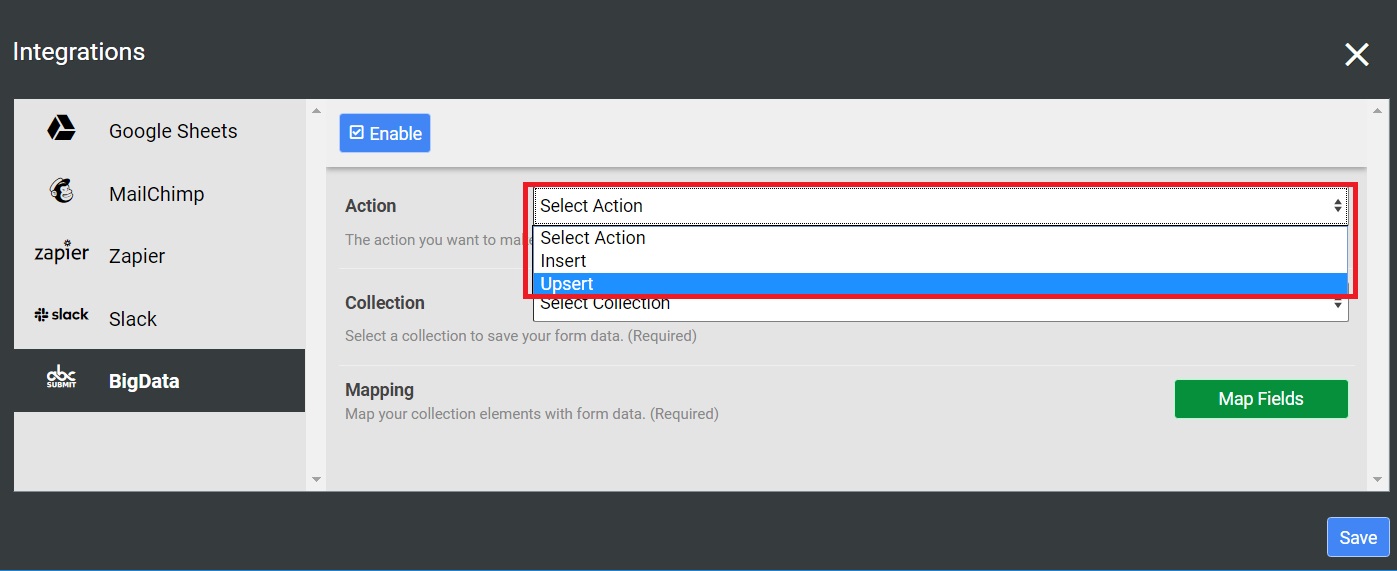The width and height of the screenshot is (1397, 571).
Task: Click the Zapier logo icon
Action: (x=62, y=253)
